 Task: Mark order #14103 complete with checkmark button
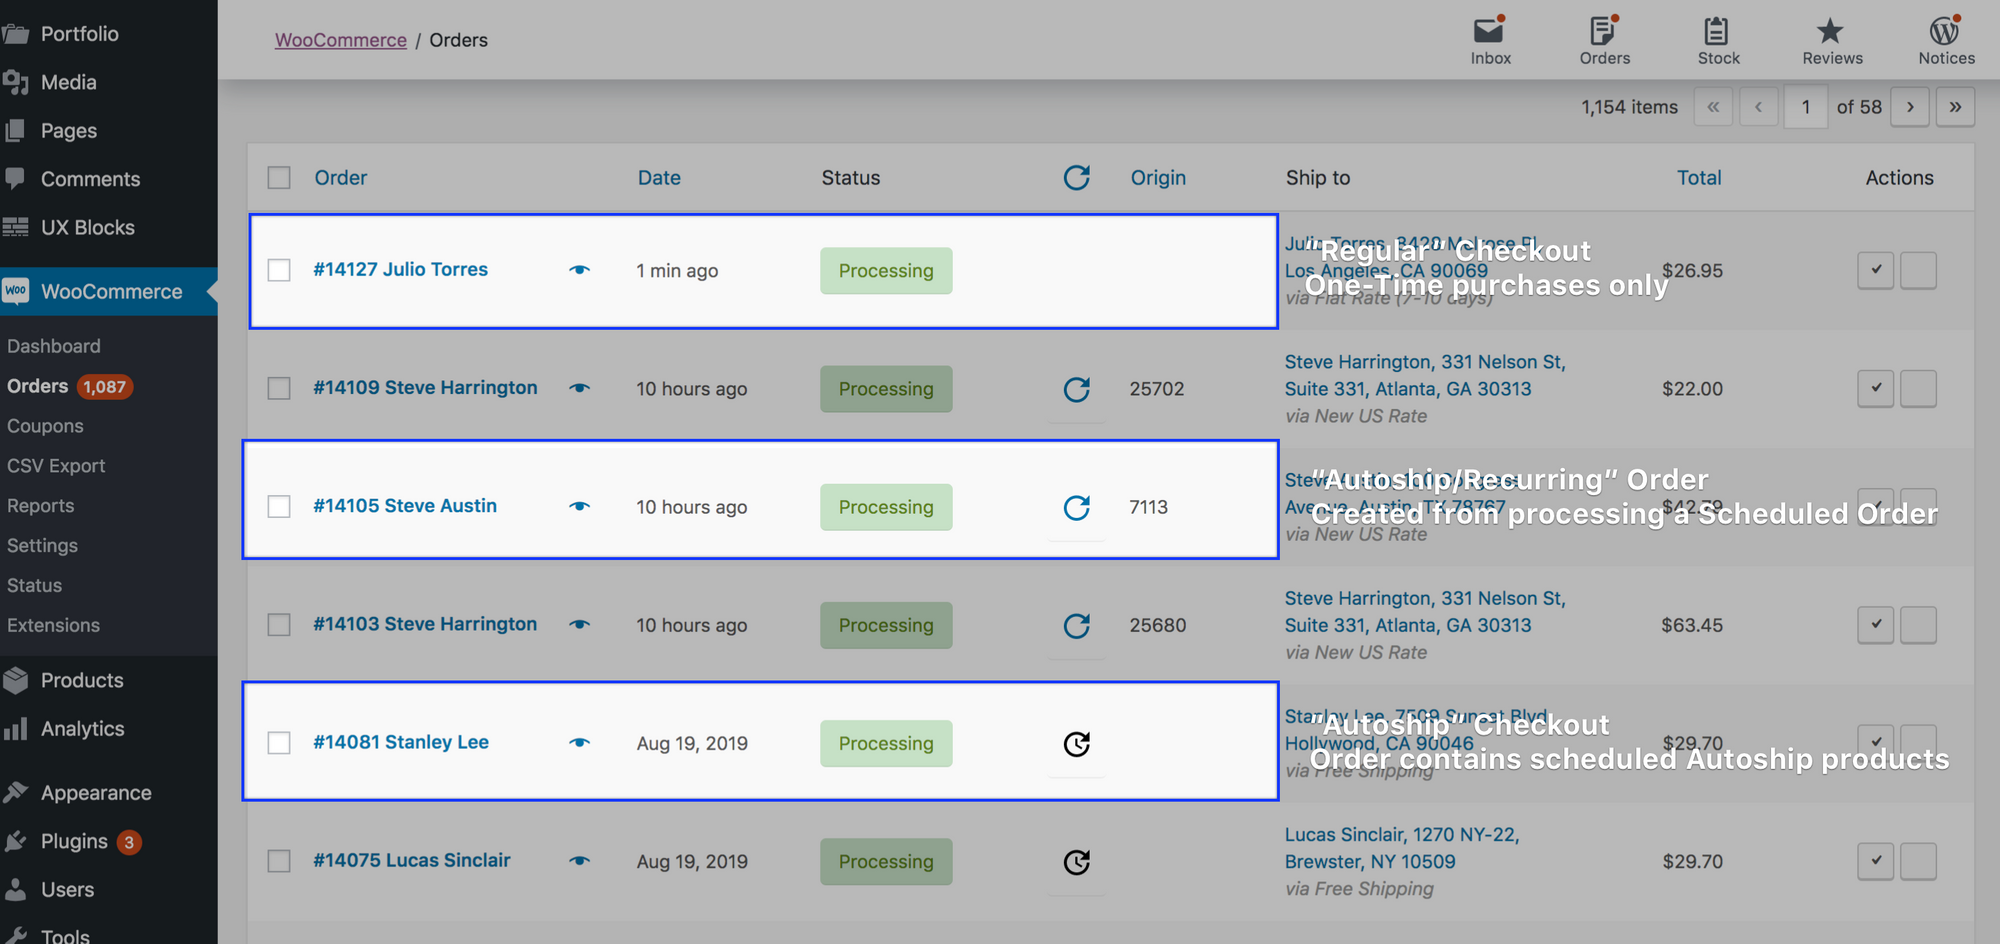[x=1876, y=625]
